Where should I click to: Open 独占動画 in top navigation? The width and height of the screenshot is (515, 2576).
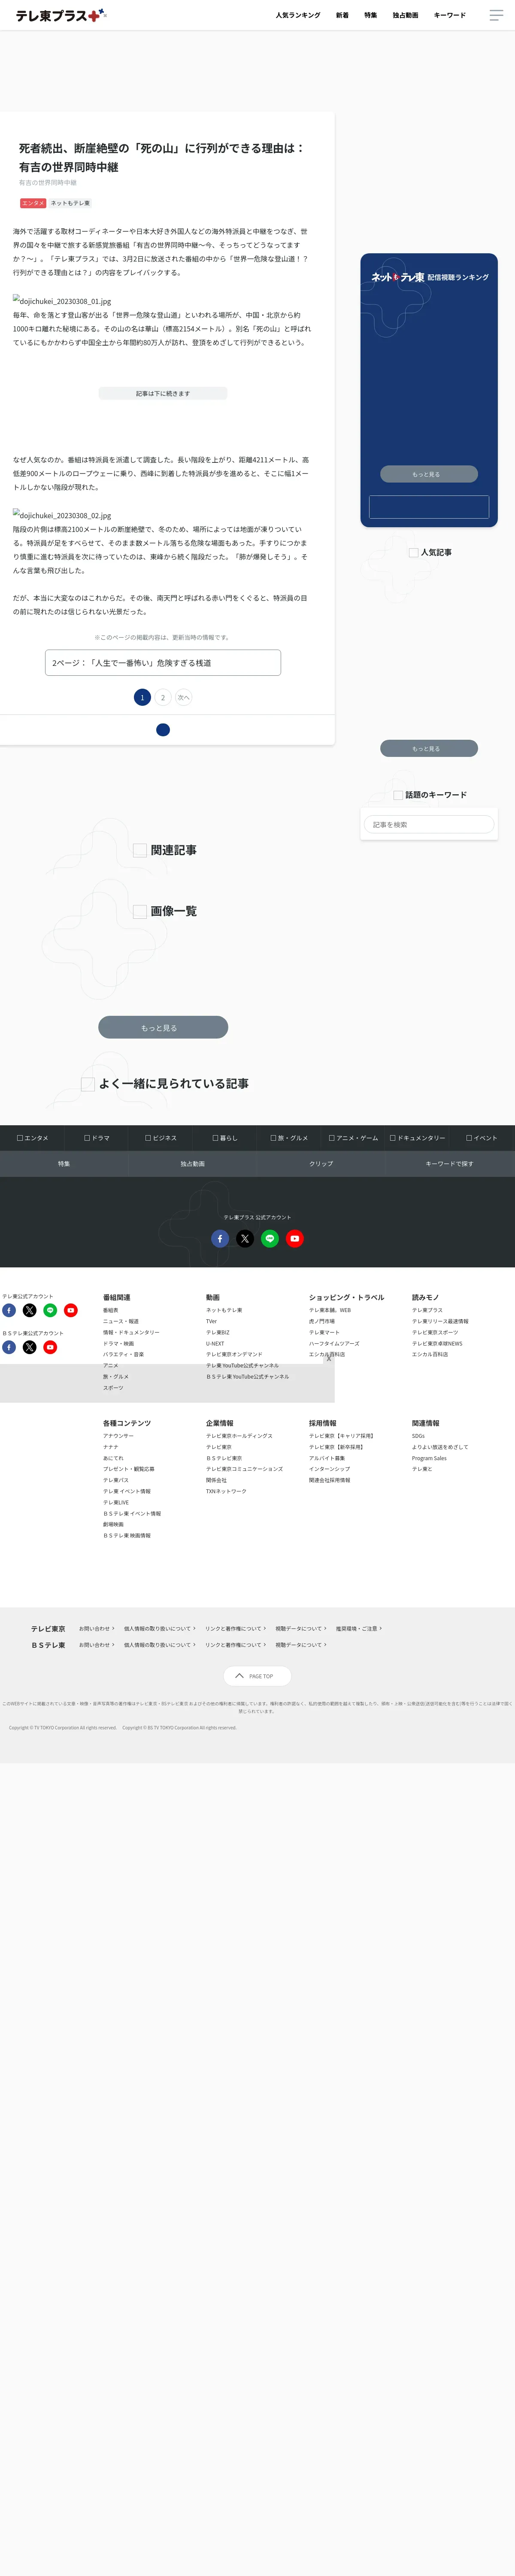point(405,15)
